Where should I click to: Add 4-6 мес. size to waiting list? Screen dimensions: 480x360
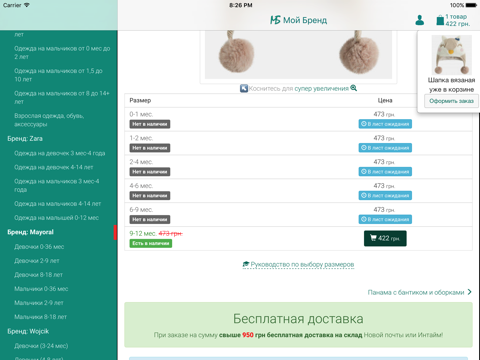coord(385,195)
